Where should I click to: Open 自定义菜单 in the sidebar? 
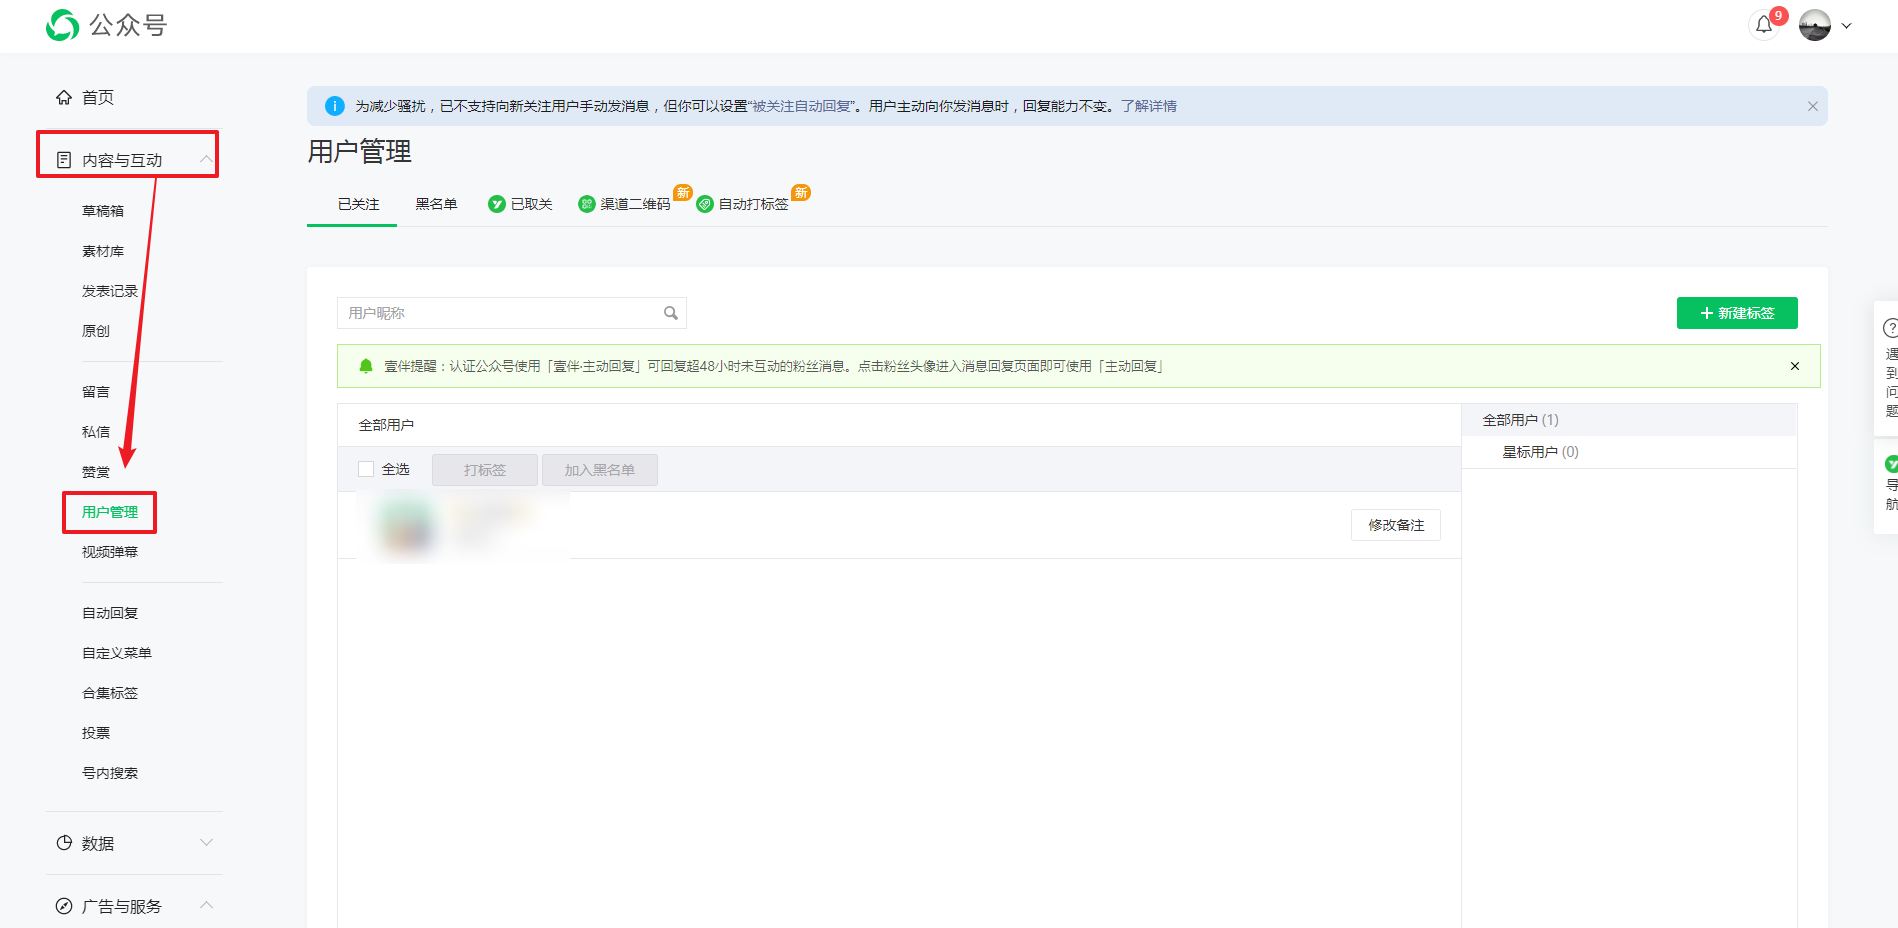pos(117,653)
